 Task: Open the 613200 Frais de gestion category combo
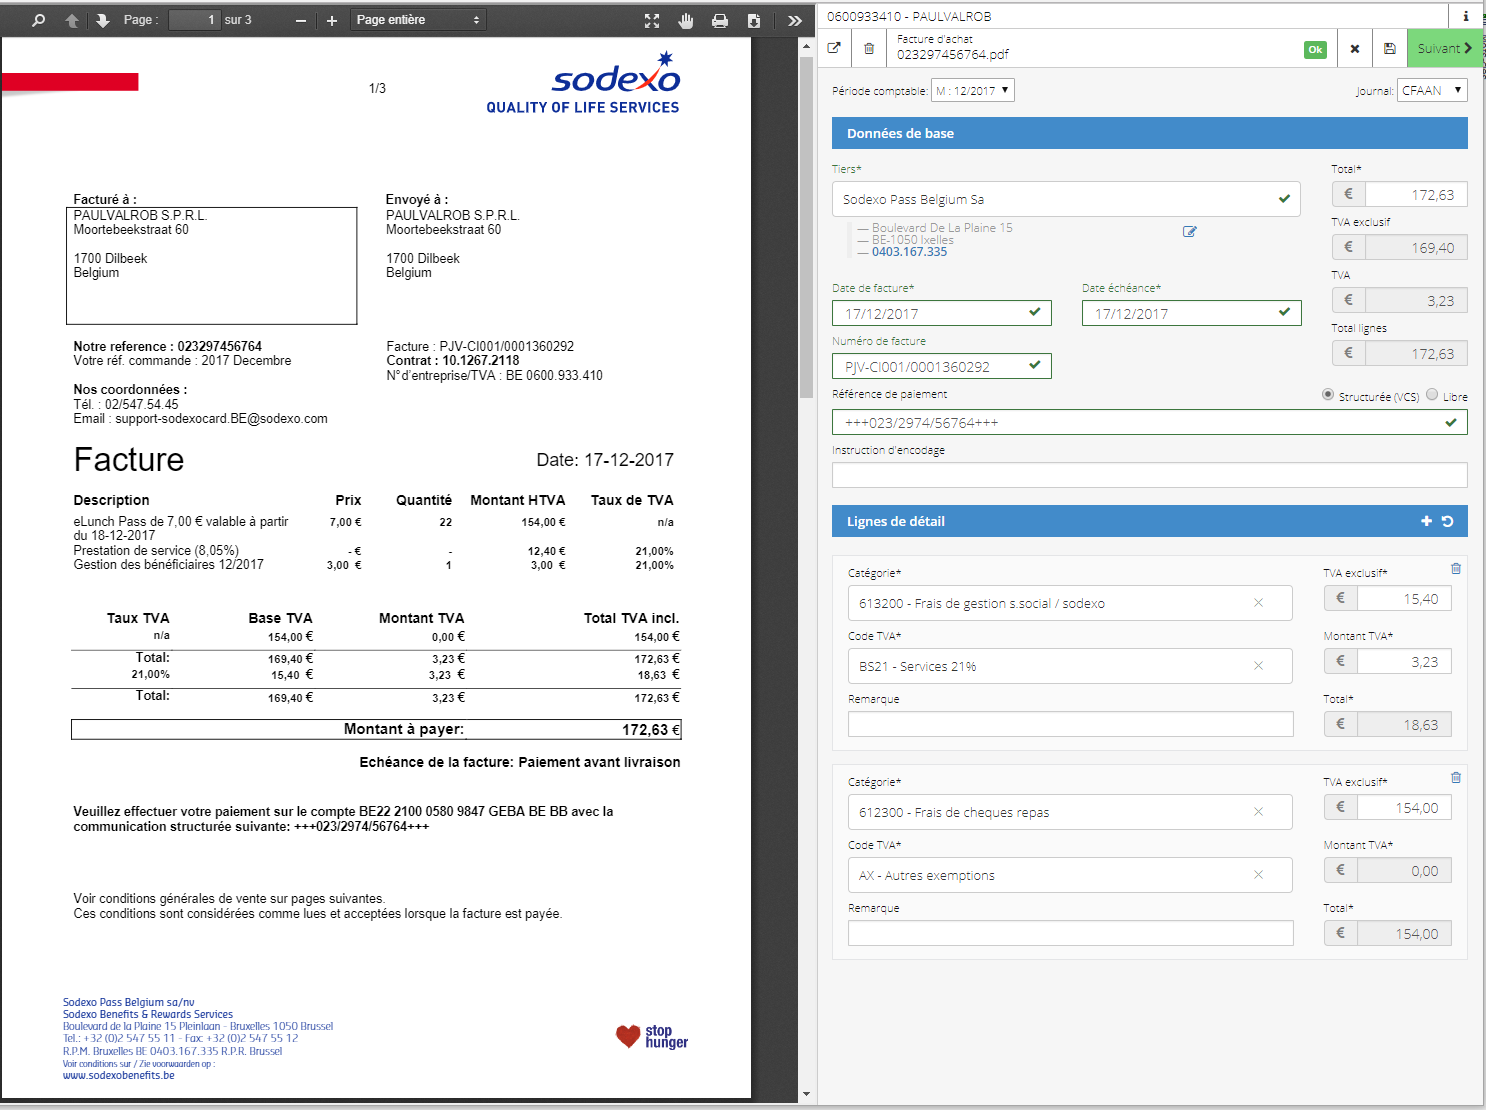(1070, 603)
